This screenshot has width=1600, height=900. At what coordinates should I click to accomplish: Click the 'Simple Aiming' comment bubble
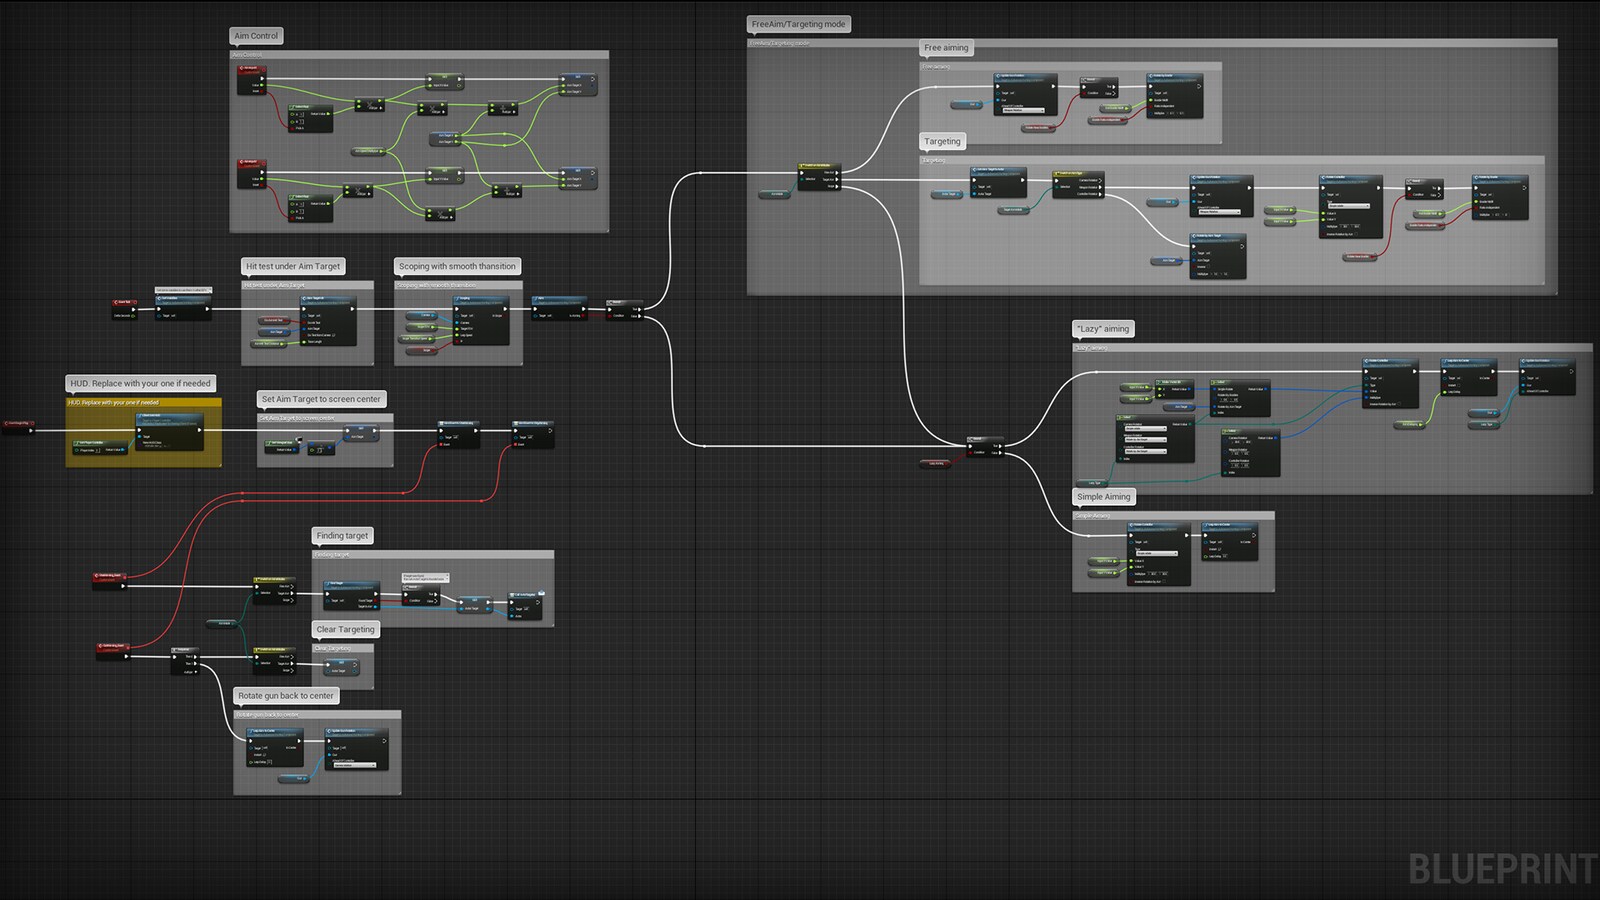[x=1103, y=497]
